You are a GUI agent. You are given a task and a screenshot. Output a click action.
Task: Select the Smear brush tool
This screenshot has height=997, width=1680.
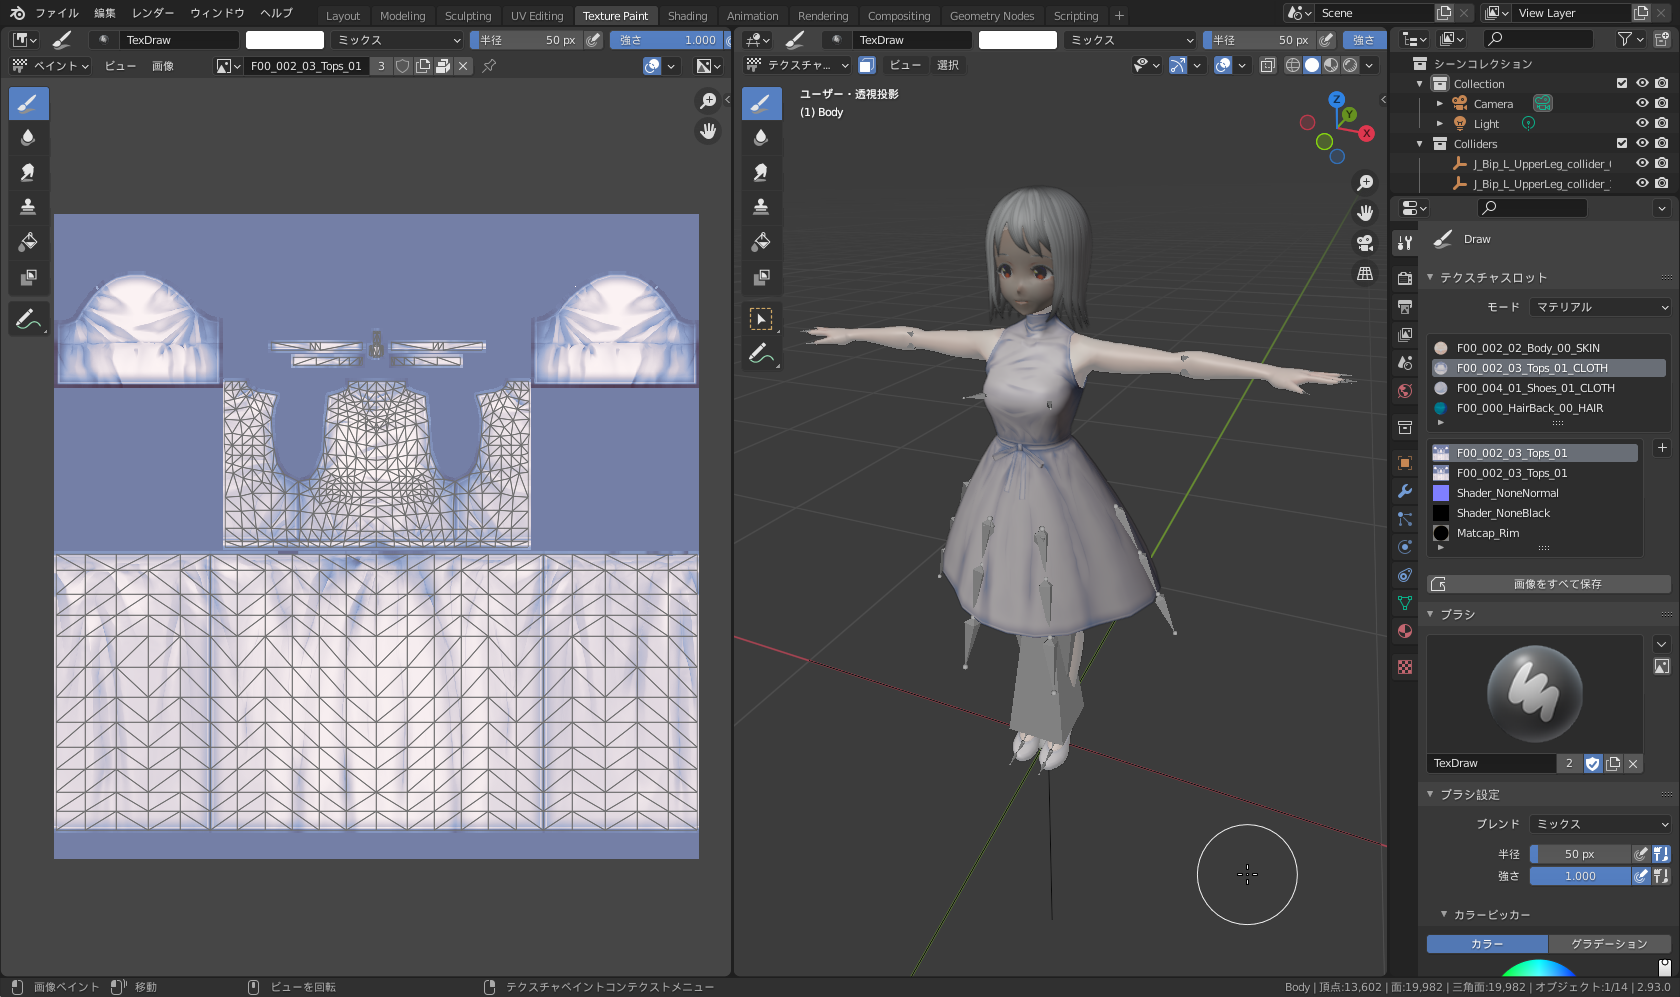point(28,171)
